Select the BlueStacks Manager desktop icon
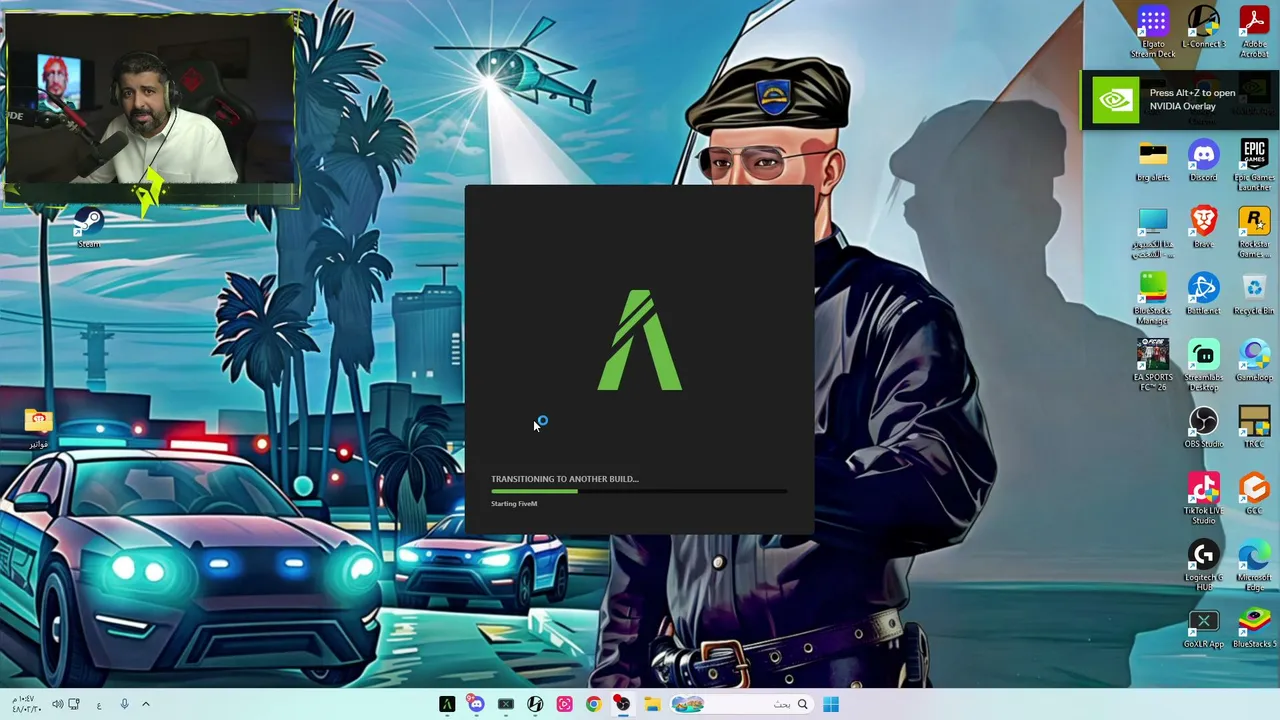Viewport: 1280px width, 720px height. [1153, 299]
